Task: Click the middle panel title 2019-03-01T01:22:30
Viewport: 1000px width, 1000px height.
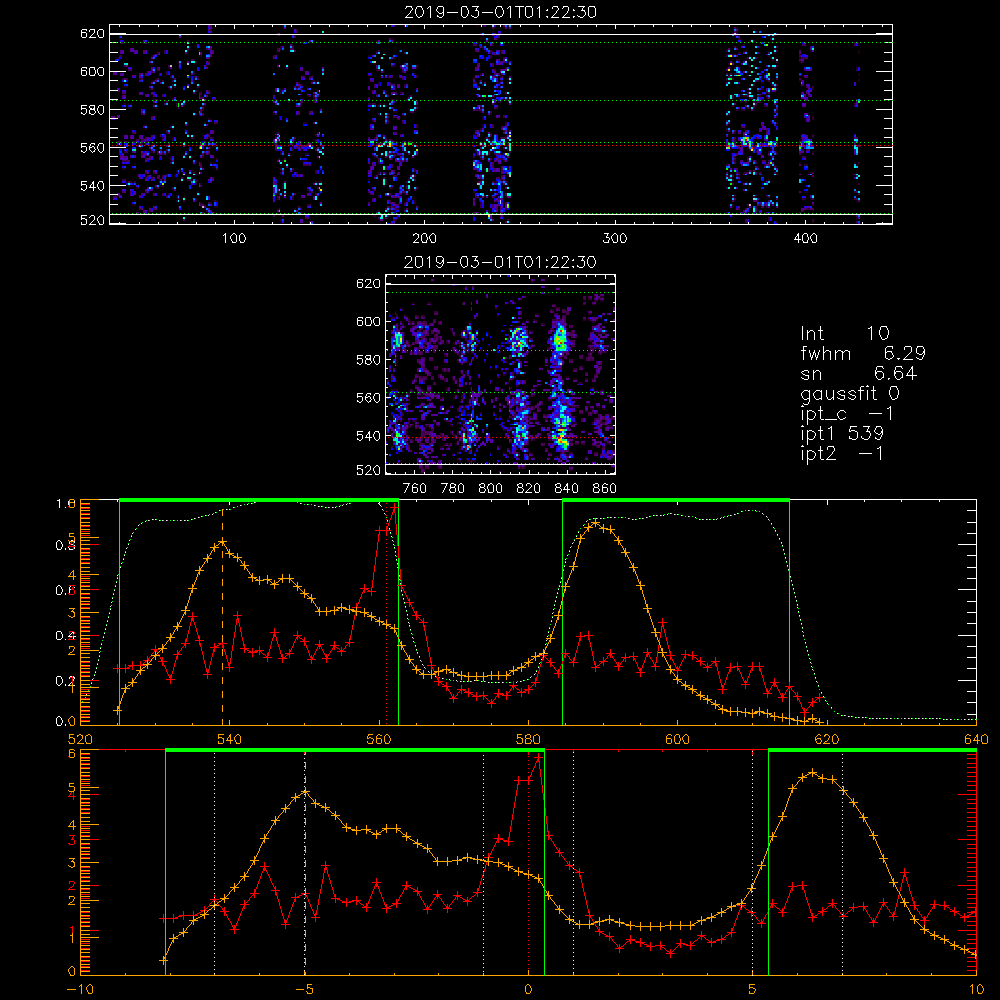Action: pos(500,262)
